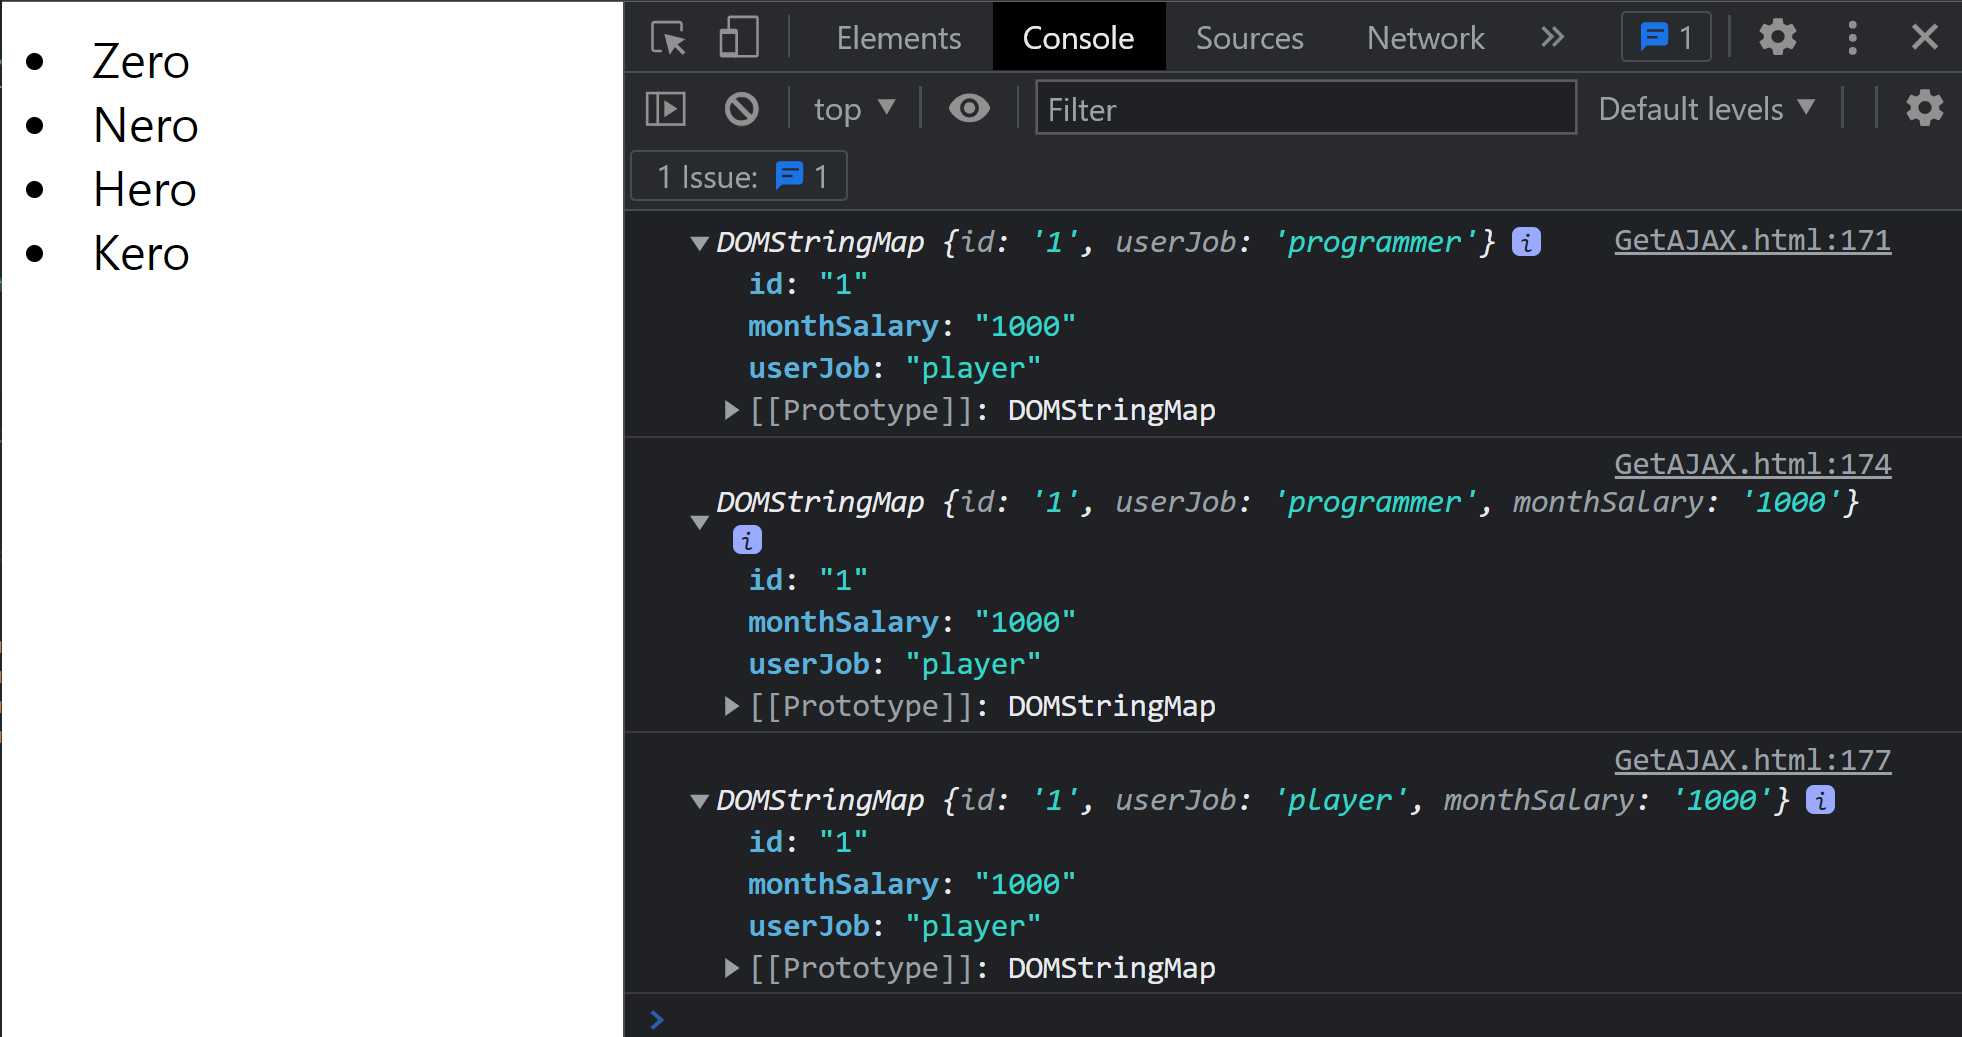Click the Nero list item
Image resolution: width=1962 pixels, height=1037 pixels.
tap(146, 126)
